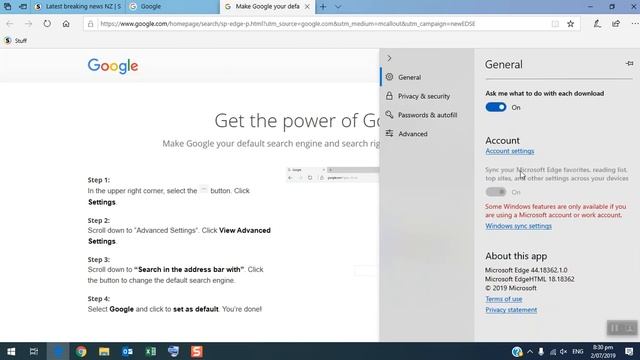
Task: Open Add notes pen icon
Action: 597,24
